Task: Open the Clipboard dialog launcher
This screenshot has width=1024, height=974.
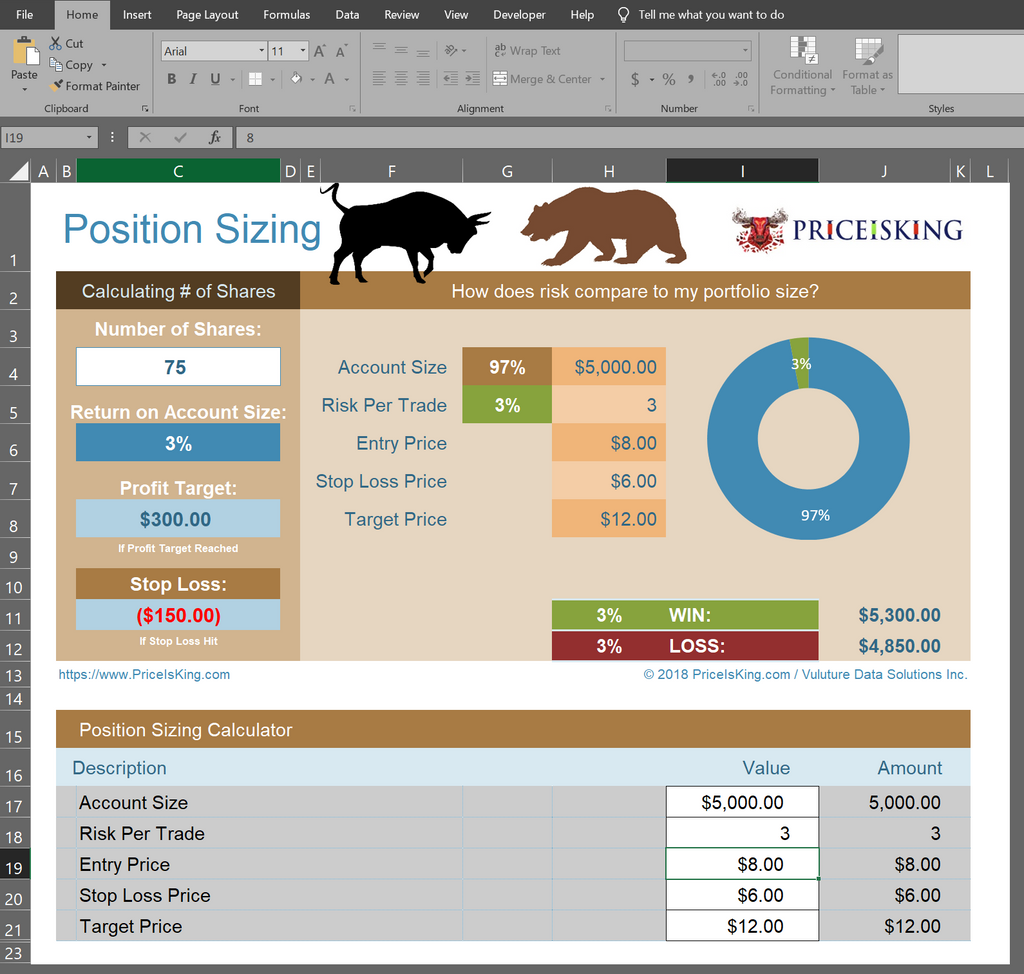Action: [x=145, y=108]
